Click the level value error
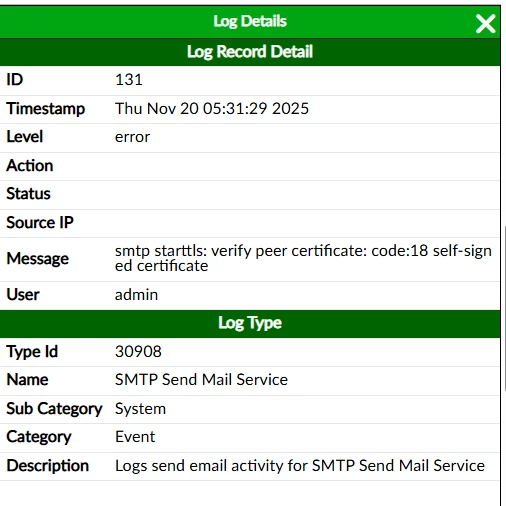Screen dimensions: 506x506 (132, 137)
